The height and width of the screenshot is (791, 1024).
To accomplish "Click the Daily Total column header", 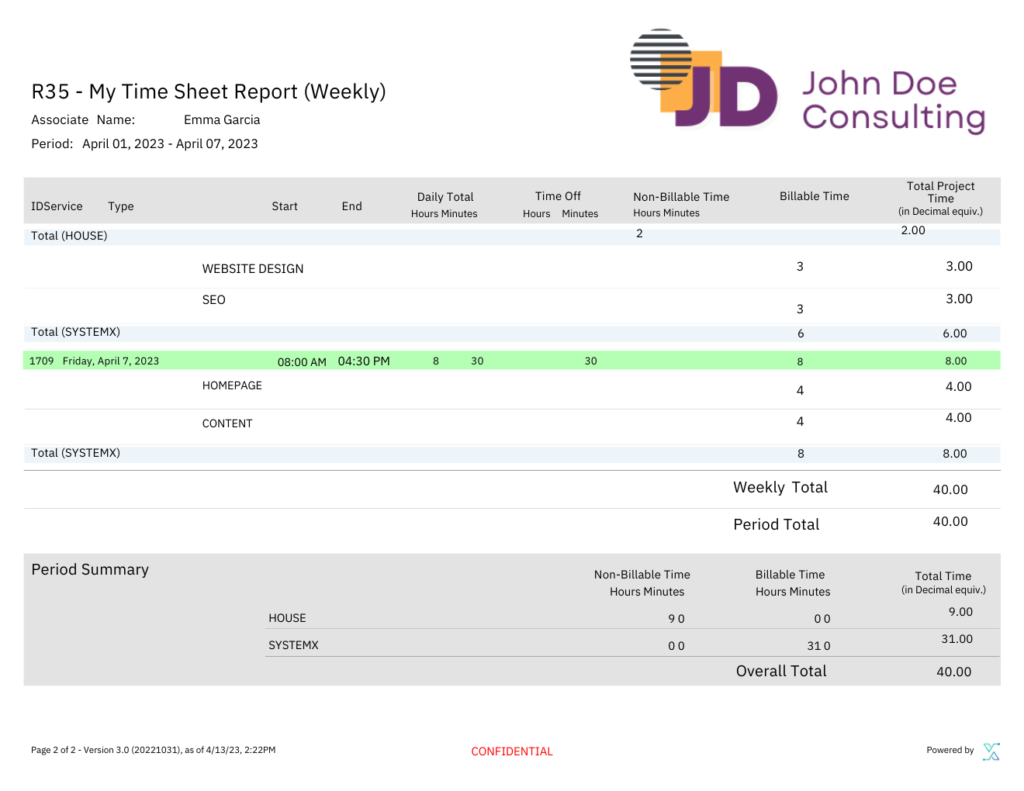I will (x=445, y=197).
